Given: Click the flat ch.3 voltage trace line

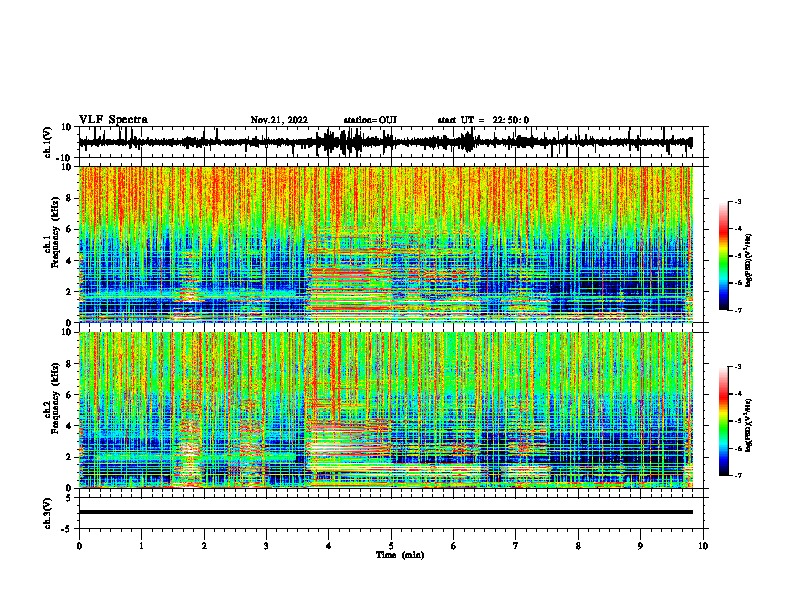Looking at the screenshot, I should coord(386,512).
